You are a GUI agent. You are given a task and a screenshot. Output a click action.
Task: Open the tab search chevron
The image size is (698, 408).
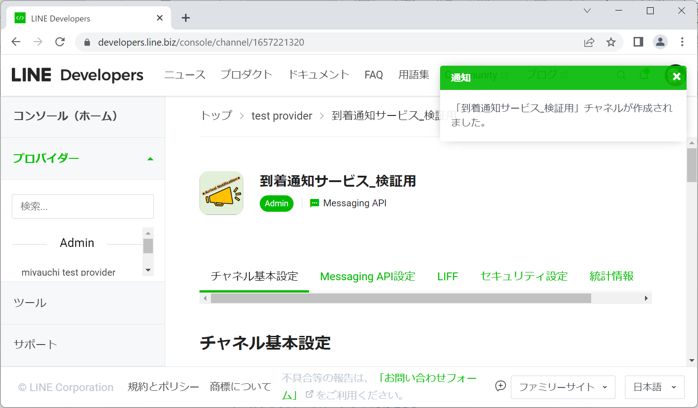(x=587, y=11)
